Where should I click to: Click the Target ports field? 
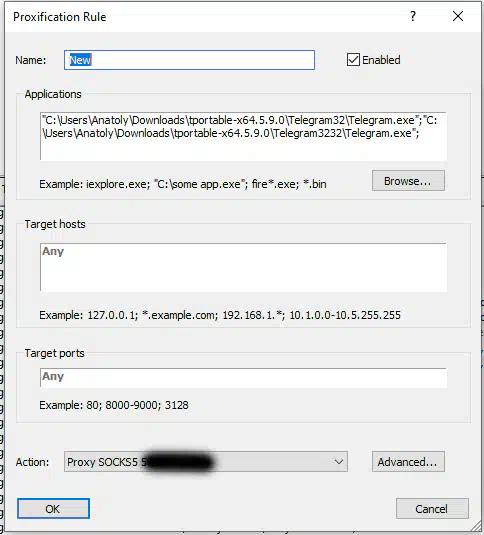click(x=243, y=377)
